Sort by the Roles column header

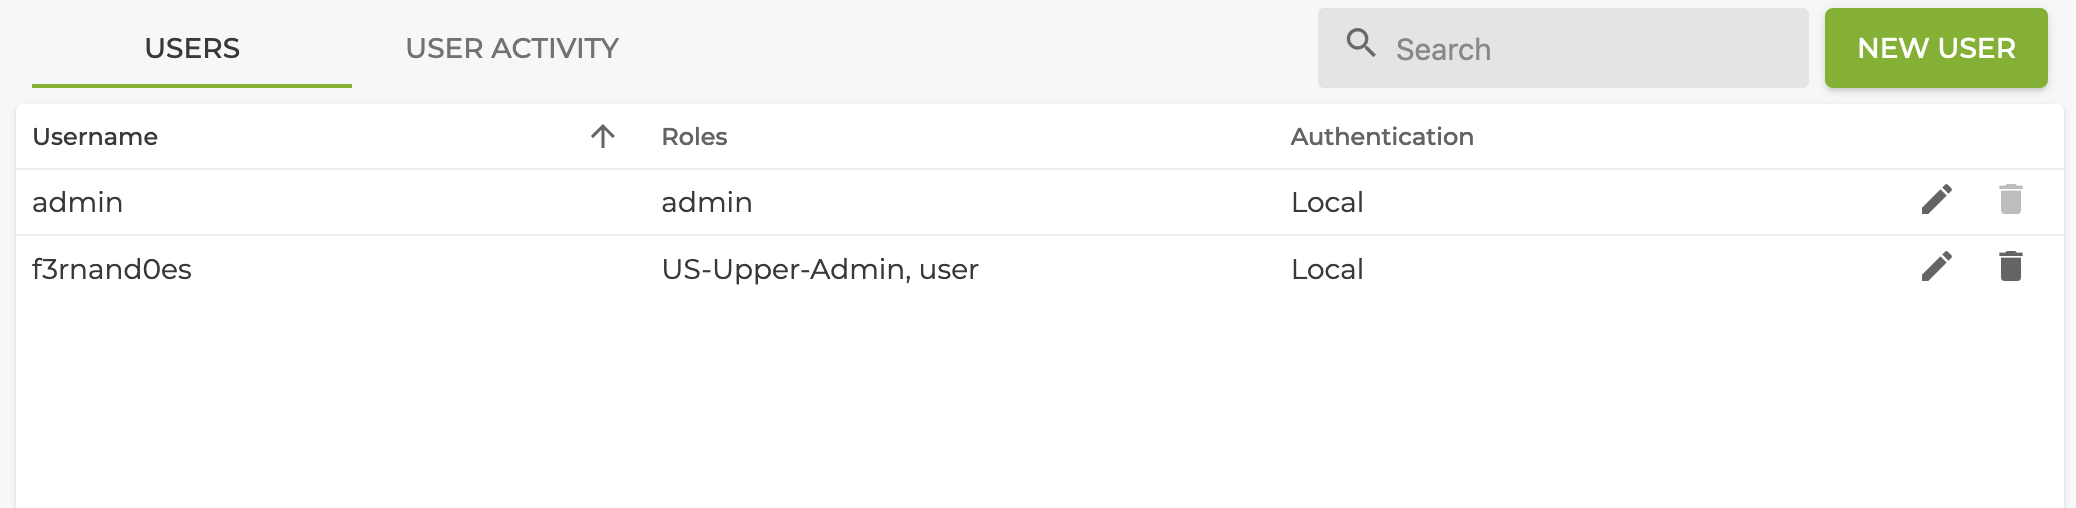click(694, 137)
